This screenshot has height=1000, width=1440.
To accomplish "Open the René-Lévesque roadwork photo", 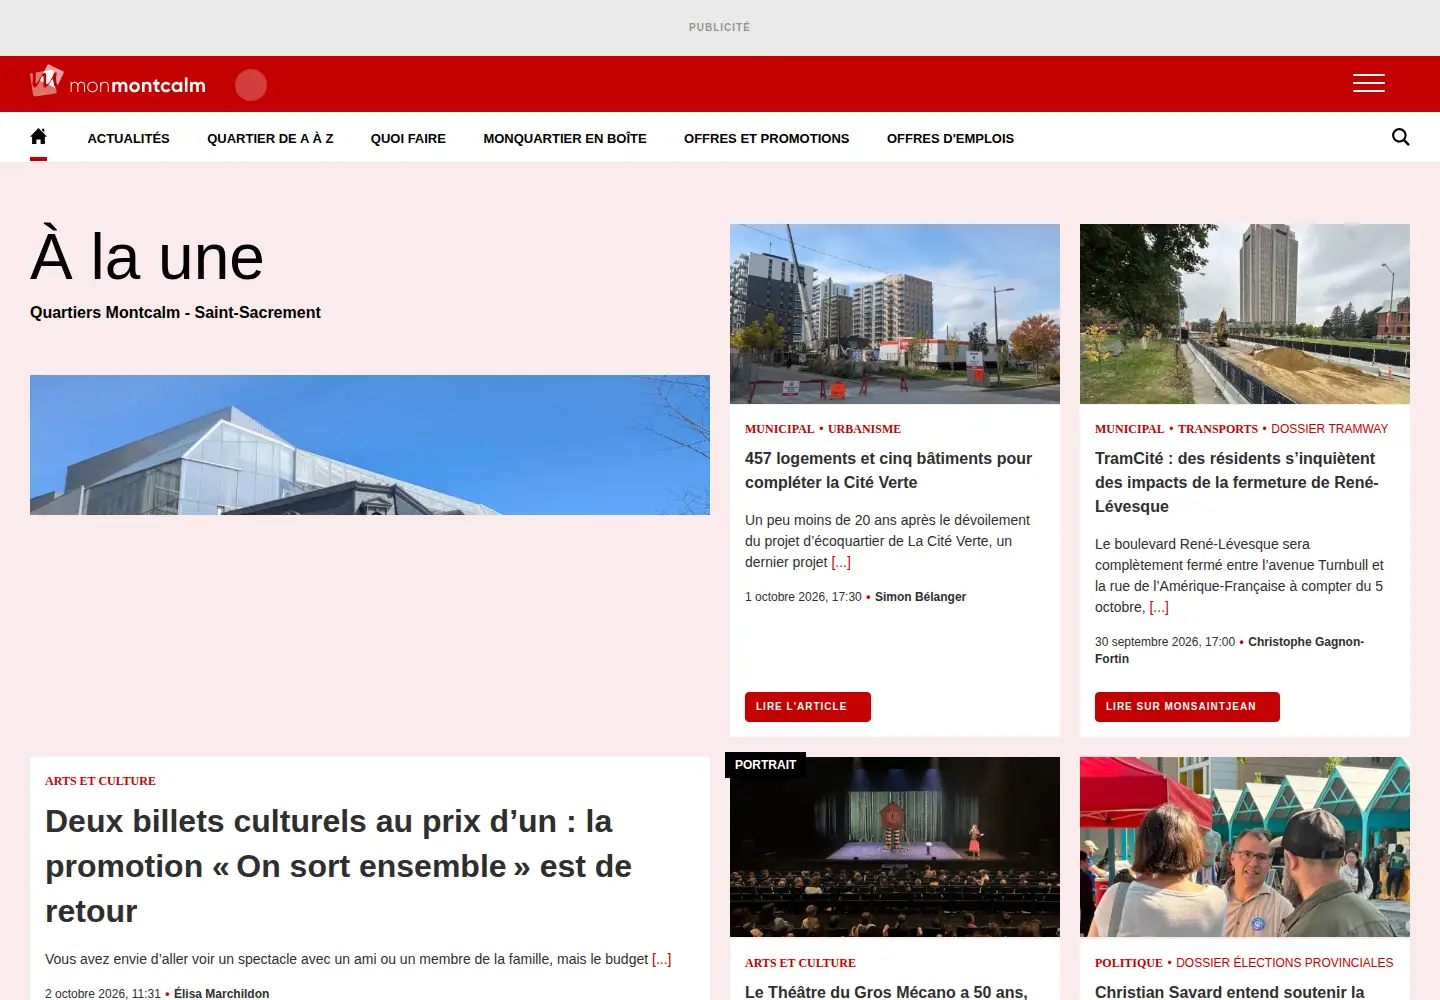I will click(x=1245, y=314).
